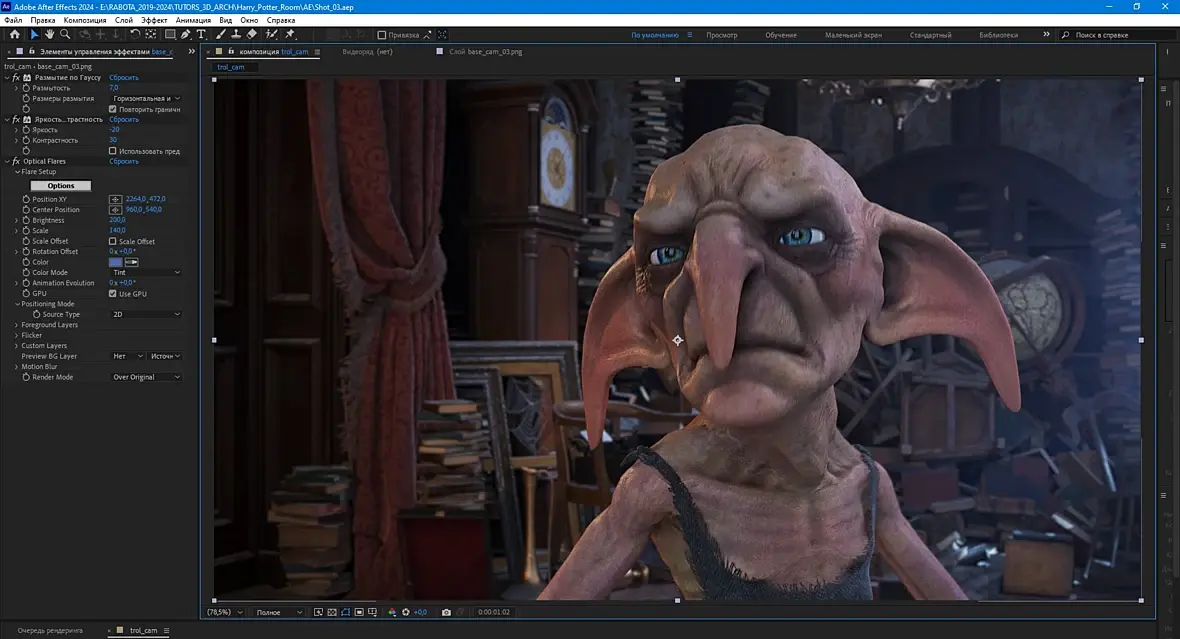Image resolution: width=1180 pixels, height=639 pixels.
Task: Click the snapshot camera icon
Action: tap(446, 613)
